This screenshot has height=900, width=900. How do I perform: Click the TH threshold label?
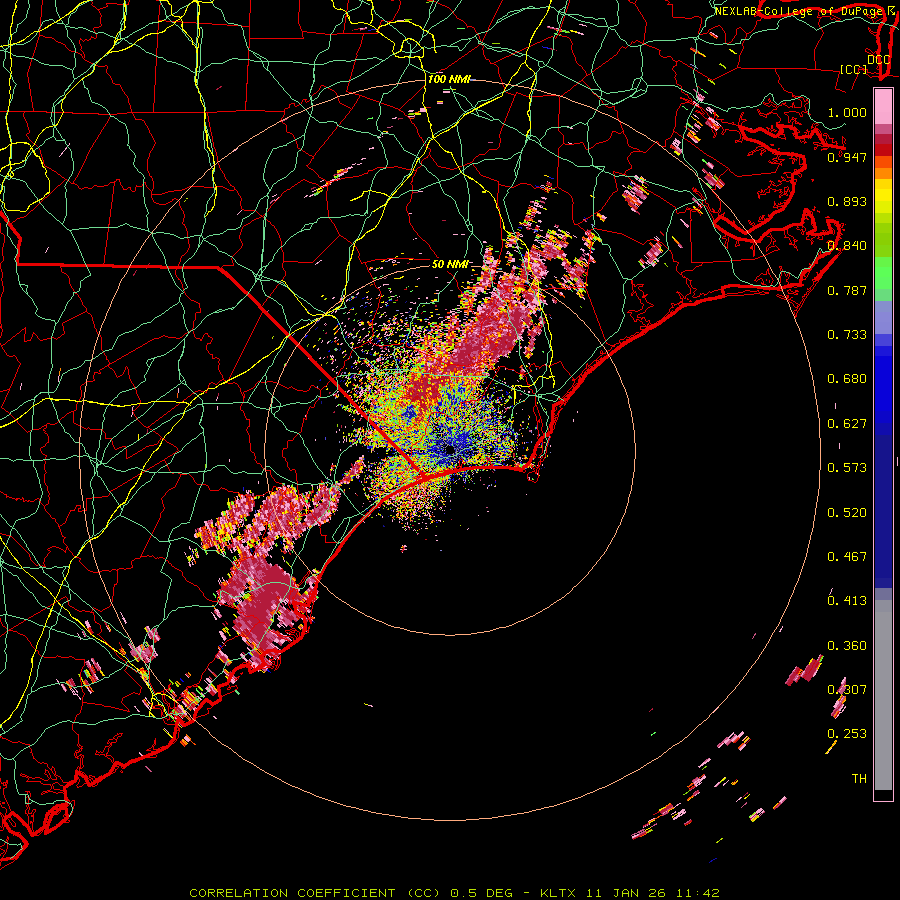[x=859, y=779]
